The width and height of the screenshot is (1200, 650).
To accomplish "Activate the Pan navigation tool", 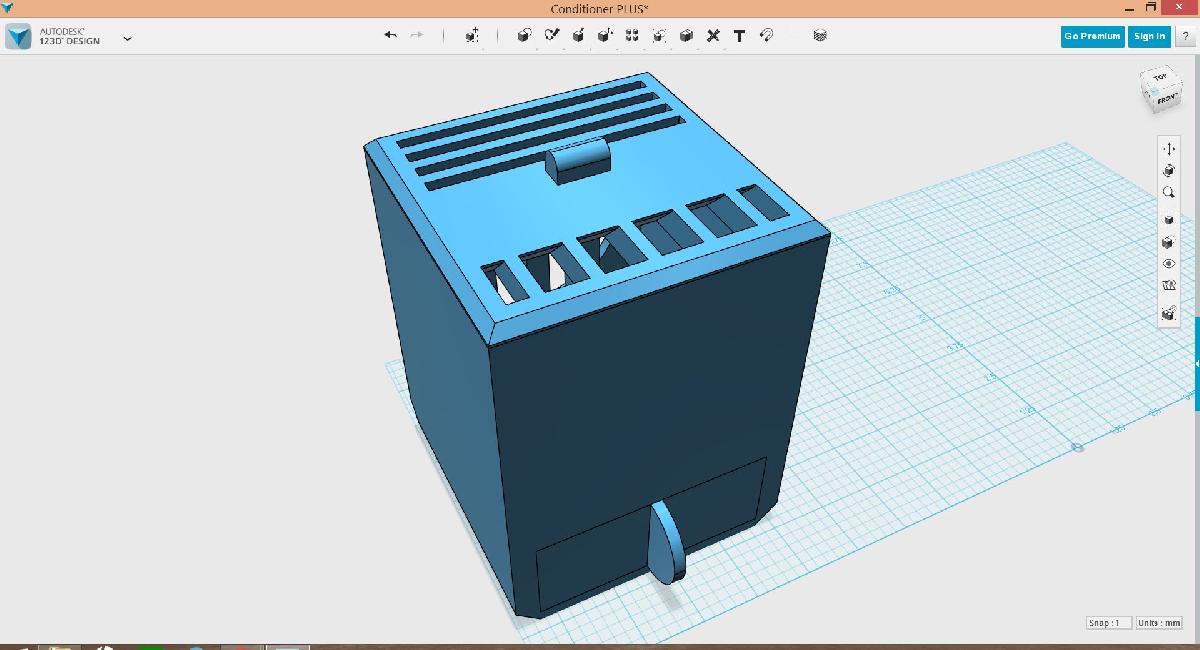I will [1169, 149].
